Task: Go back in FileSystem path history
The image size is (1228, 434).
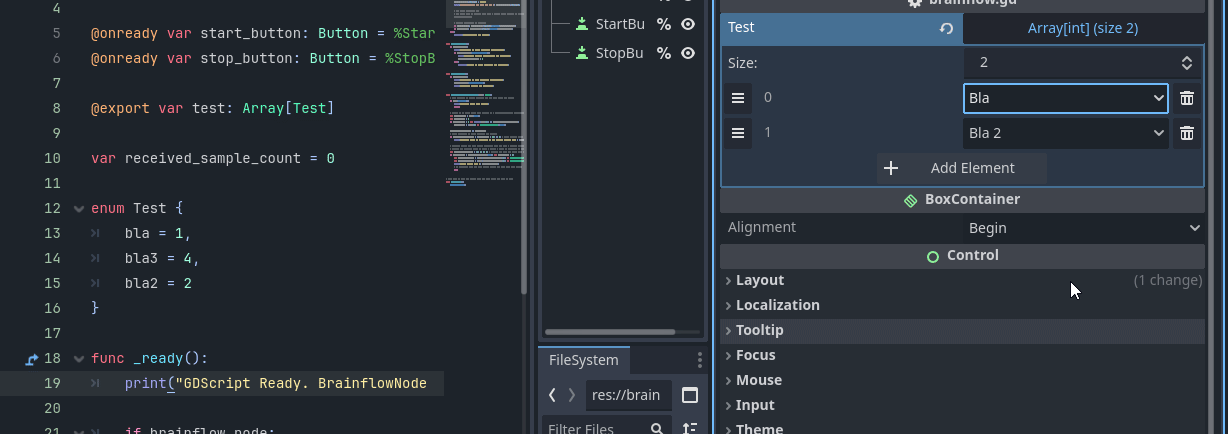Action: tap(552, 395)
